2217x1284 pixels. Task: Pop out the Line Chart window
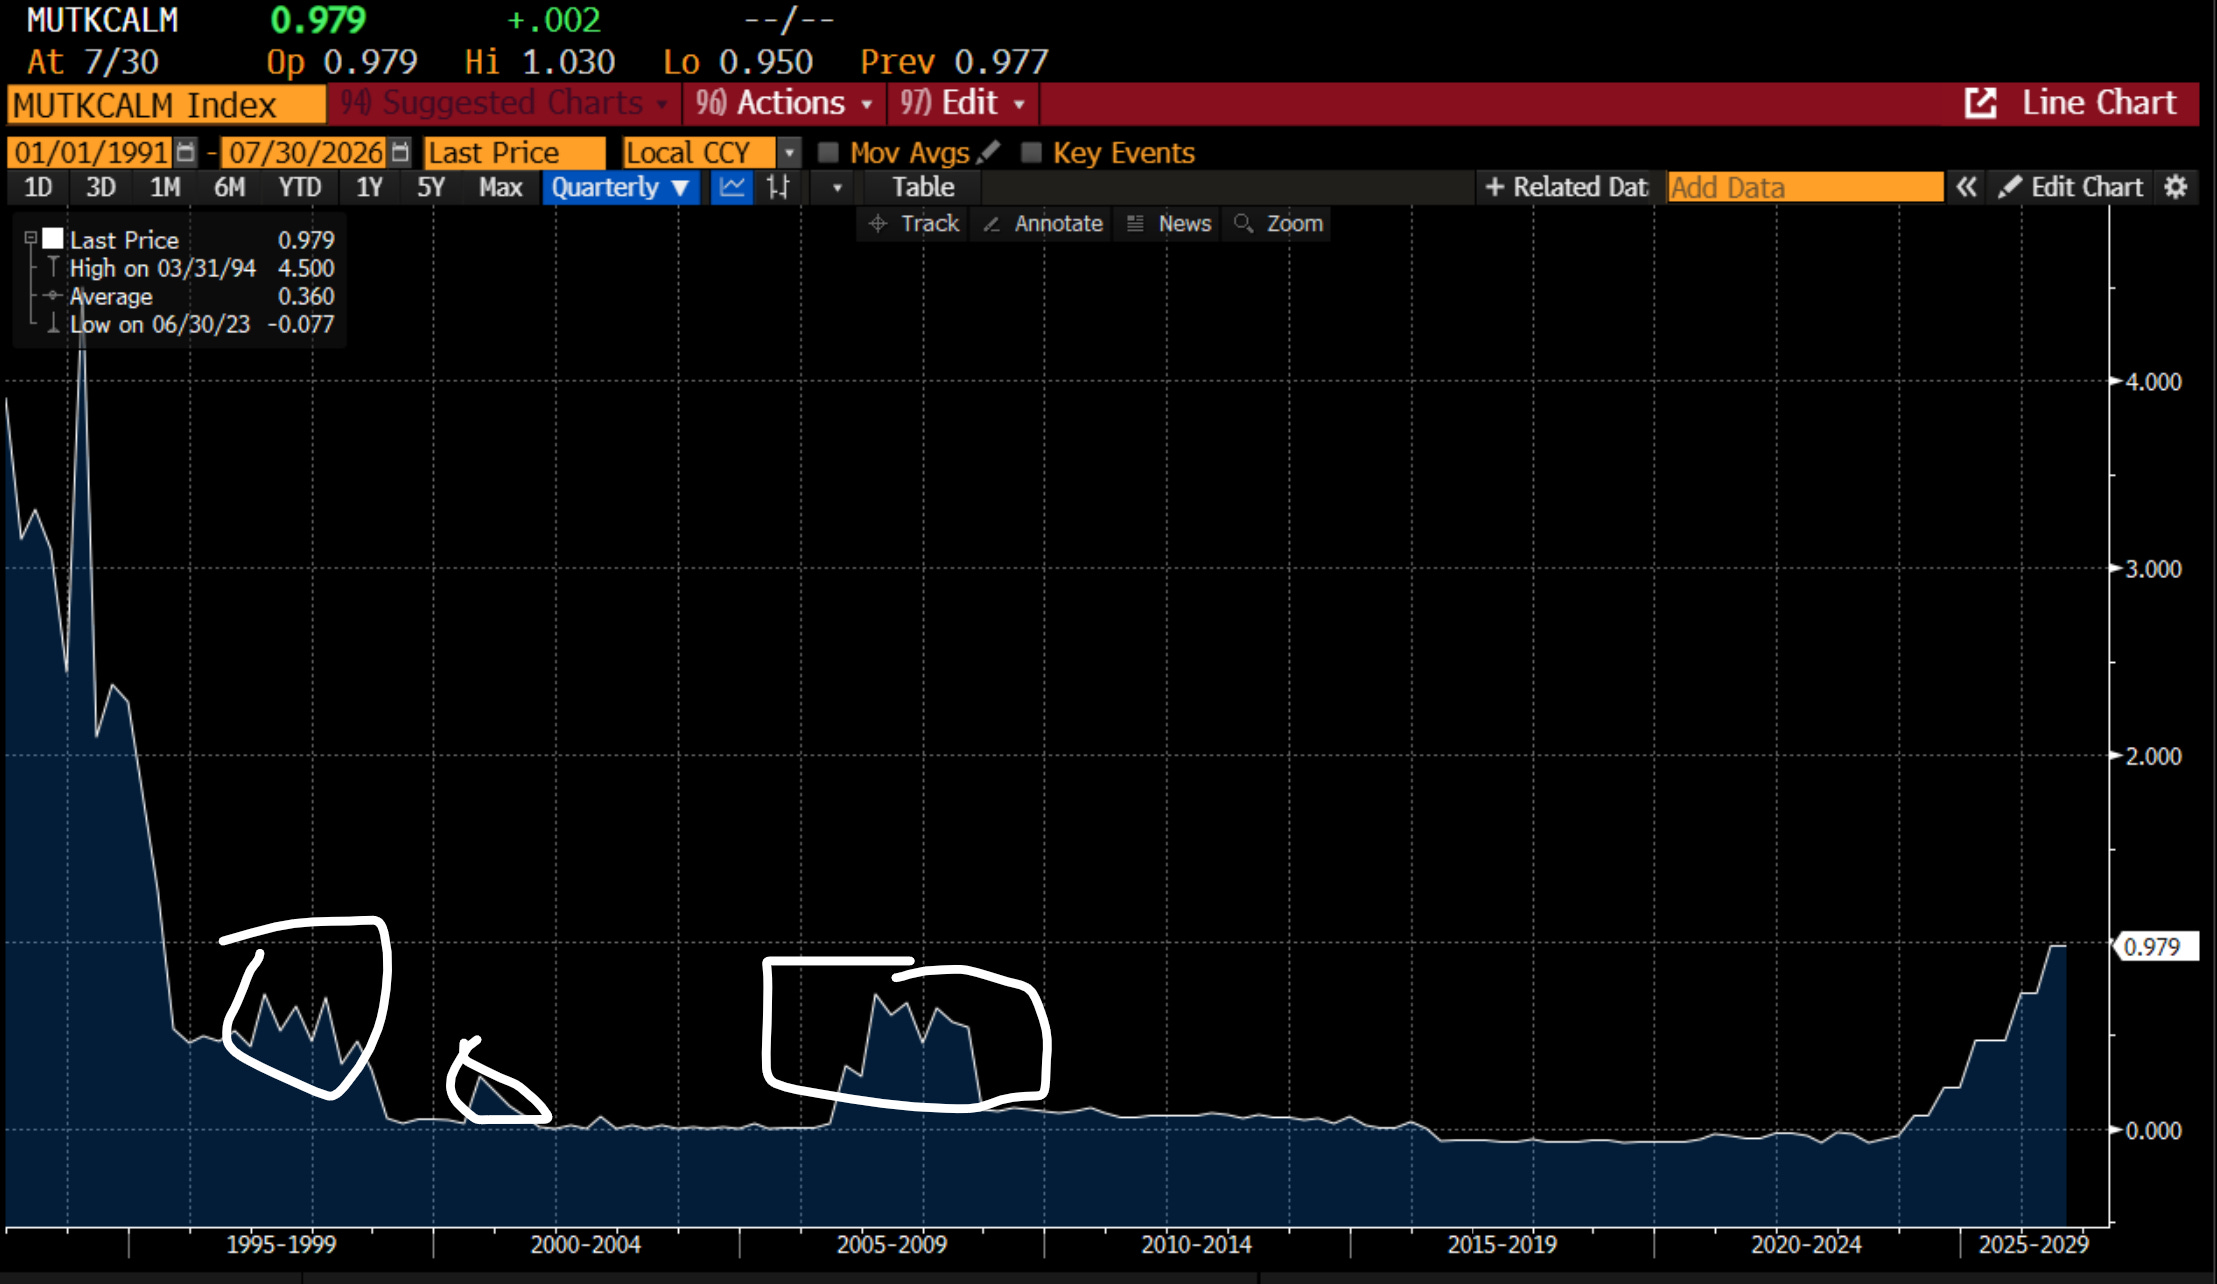pyautogui.click(x=1980, y=103)
